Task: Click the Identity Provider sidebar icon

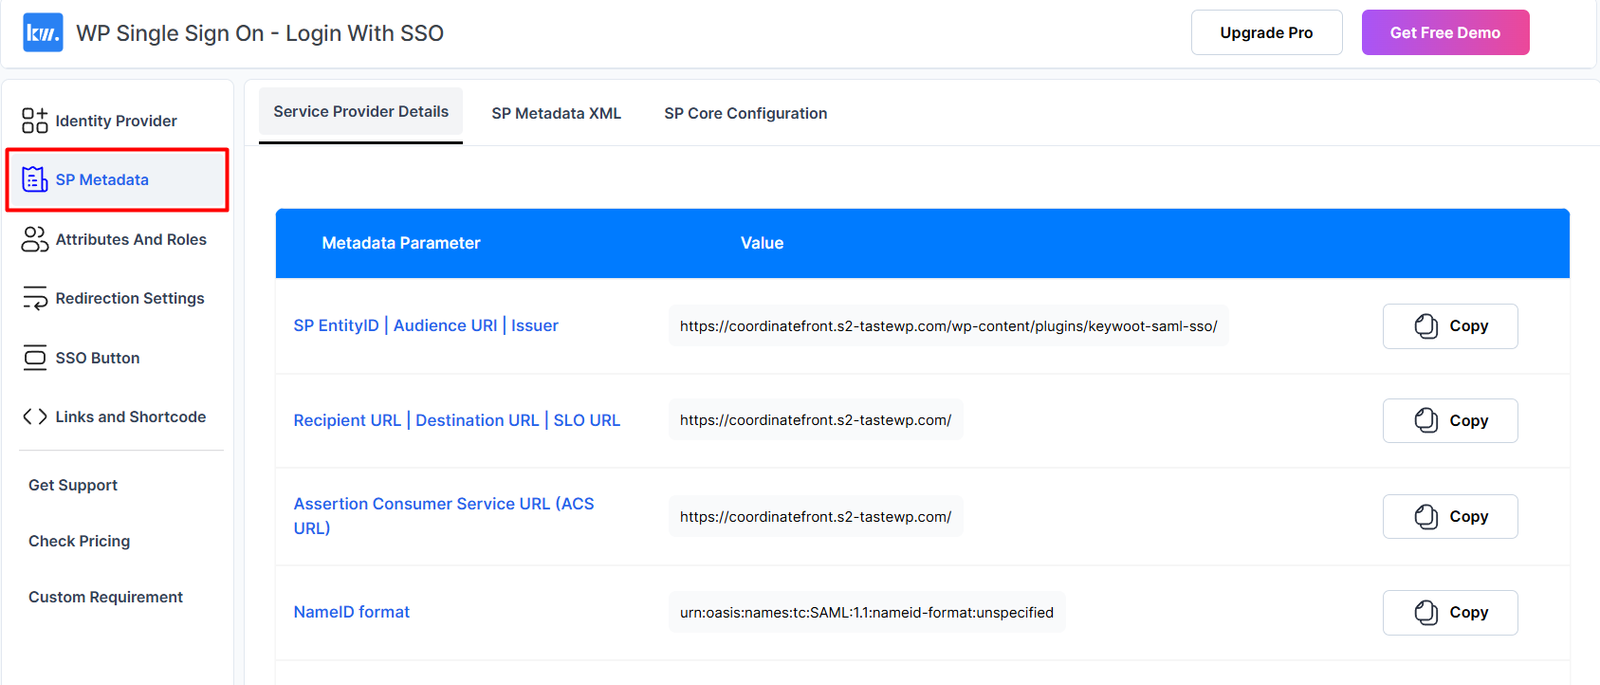Action: (35, 121)
